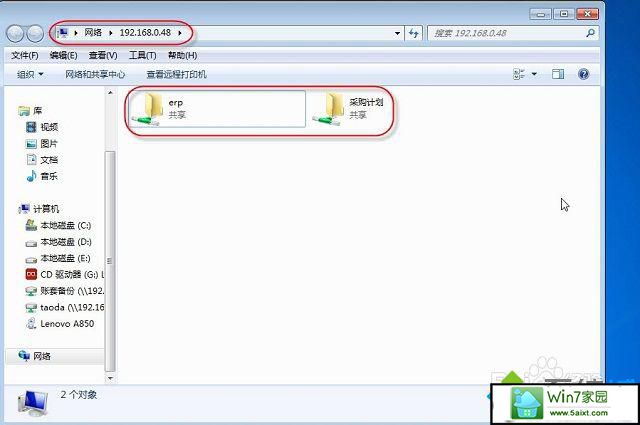Click the Forward navigation arrow button
Image resolution: width=640 pixels, height=425 pixels.
coord(35,33)
